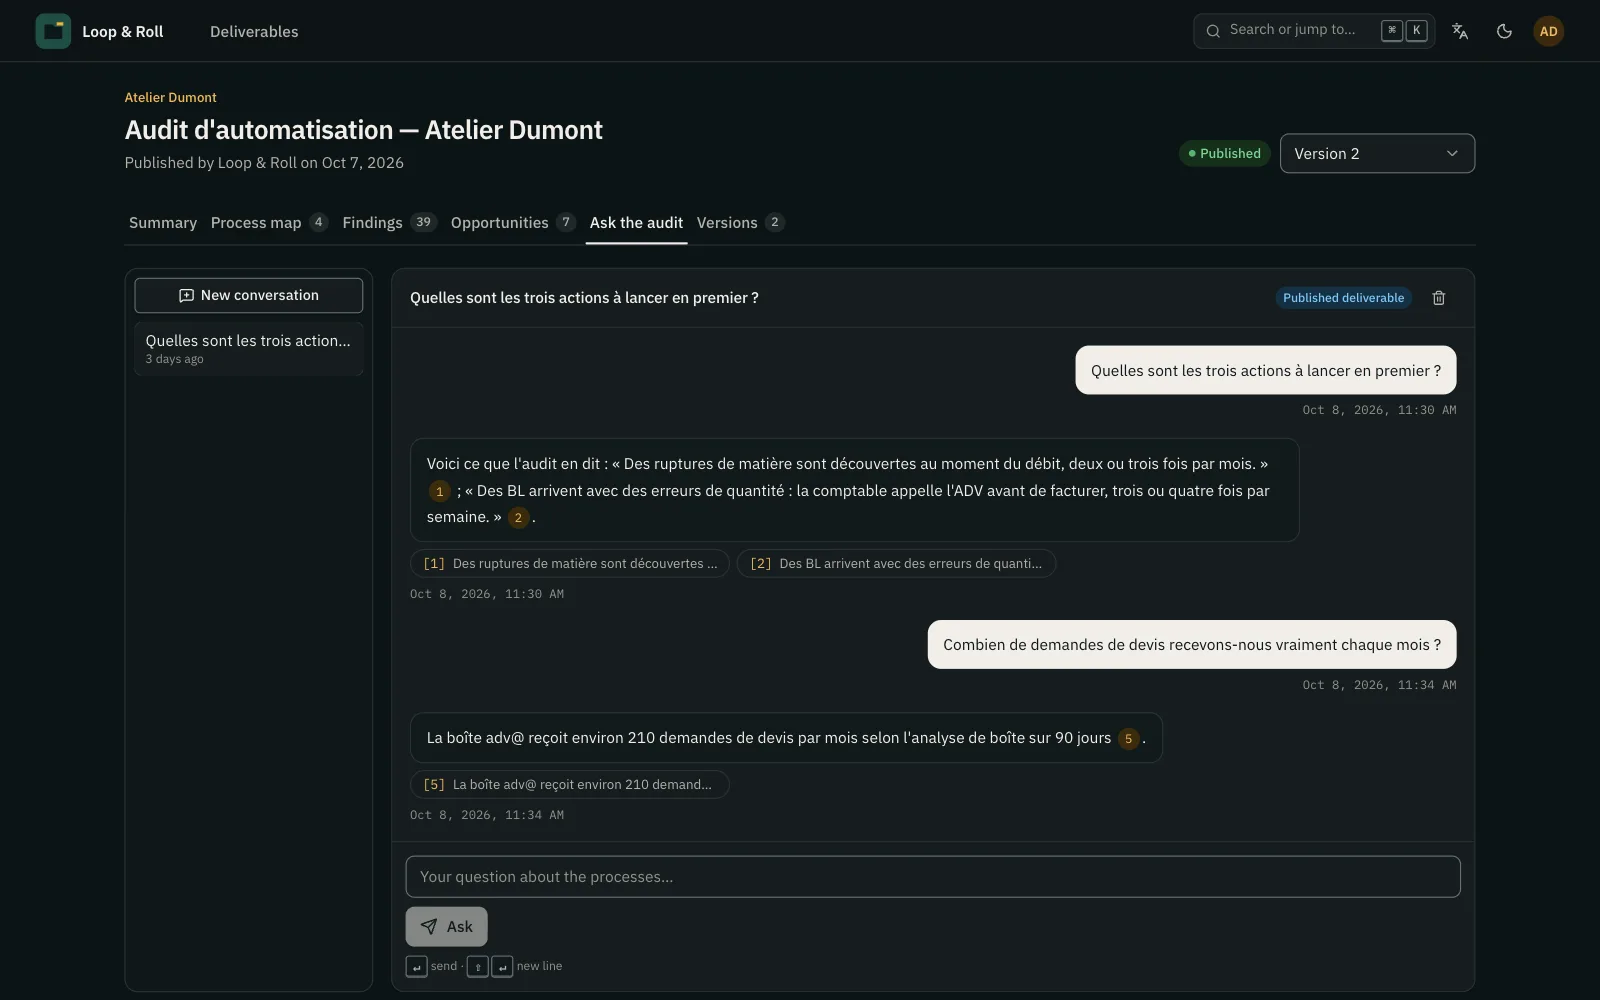This screenshot has height=1000, width=1600.
Task: Click the user message about demandes de devis
Action: pos(1192,645)
